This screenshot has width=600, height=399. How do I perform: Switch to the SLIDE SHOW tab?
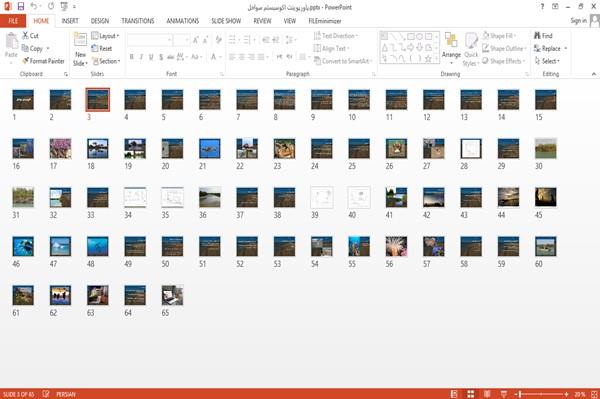pyautogui.click(x=226, y=21)
